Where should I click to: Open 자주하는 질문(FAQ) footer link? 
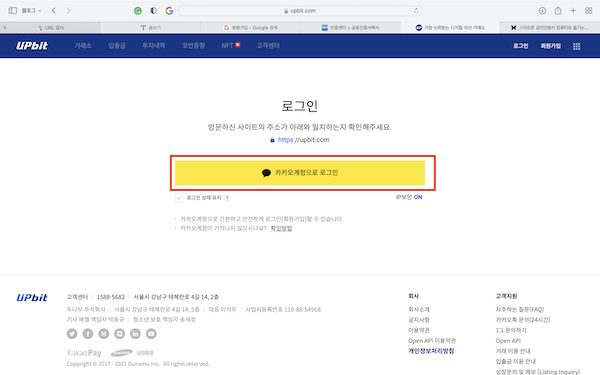coord(520,309)
